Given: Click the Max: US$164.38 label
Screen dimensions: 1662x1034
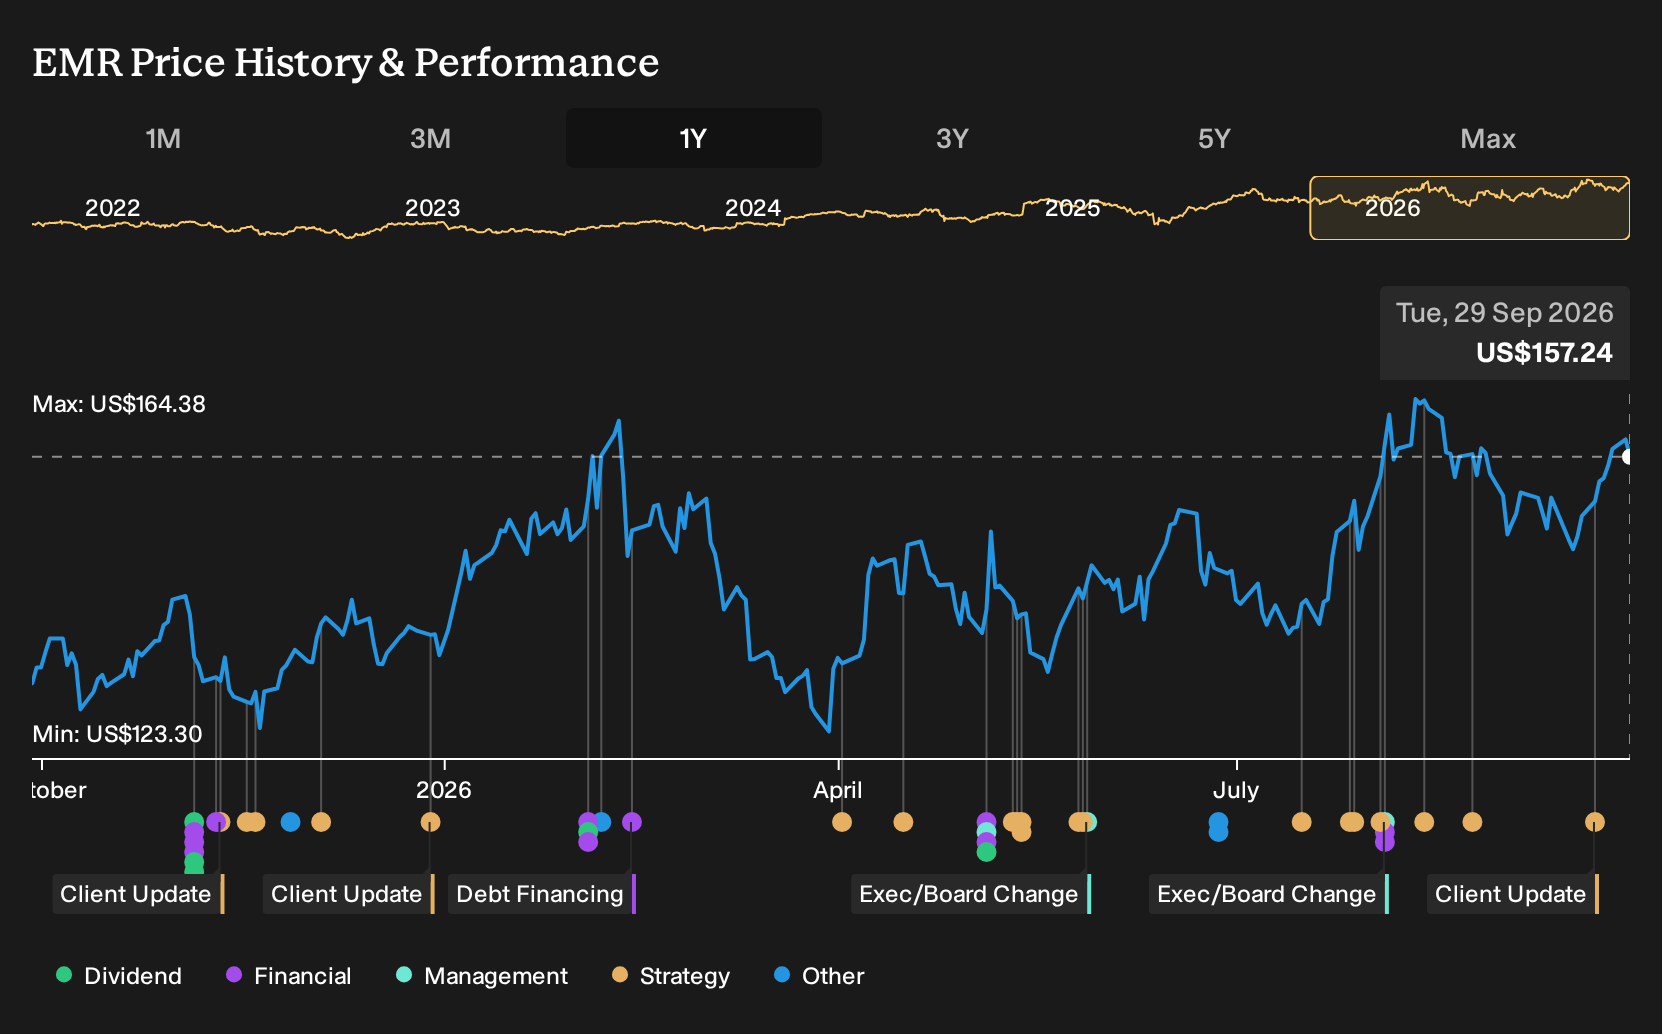Looking at the screenshot, I should click(119, 404).
